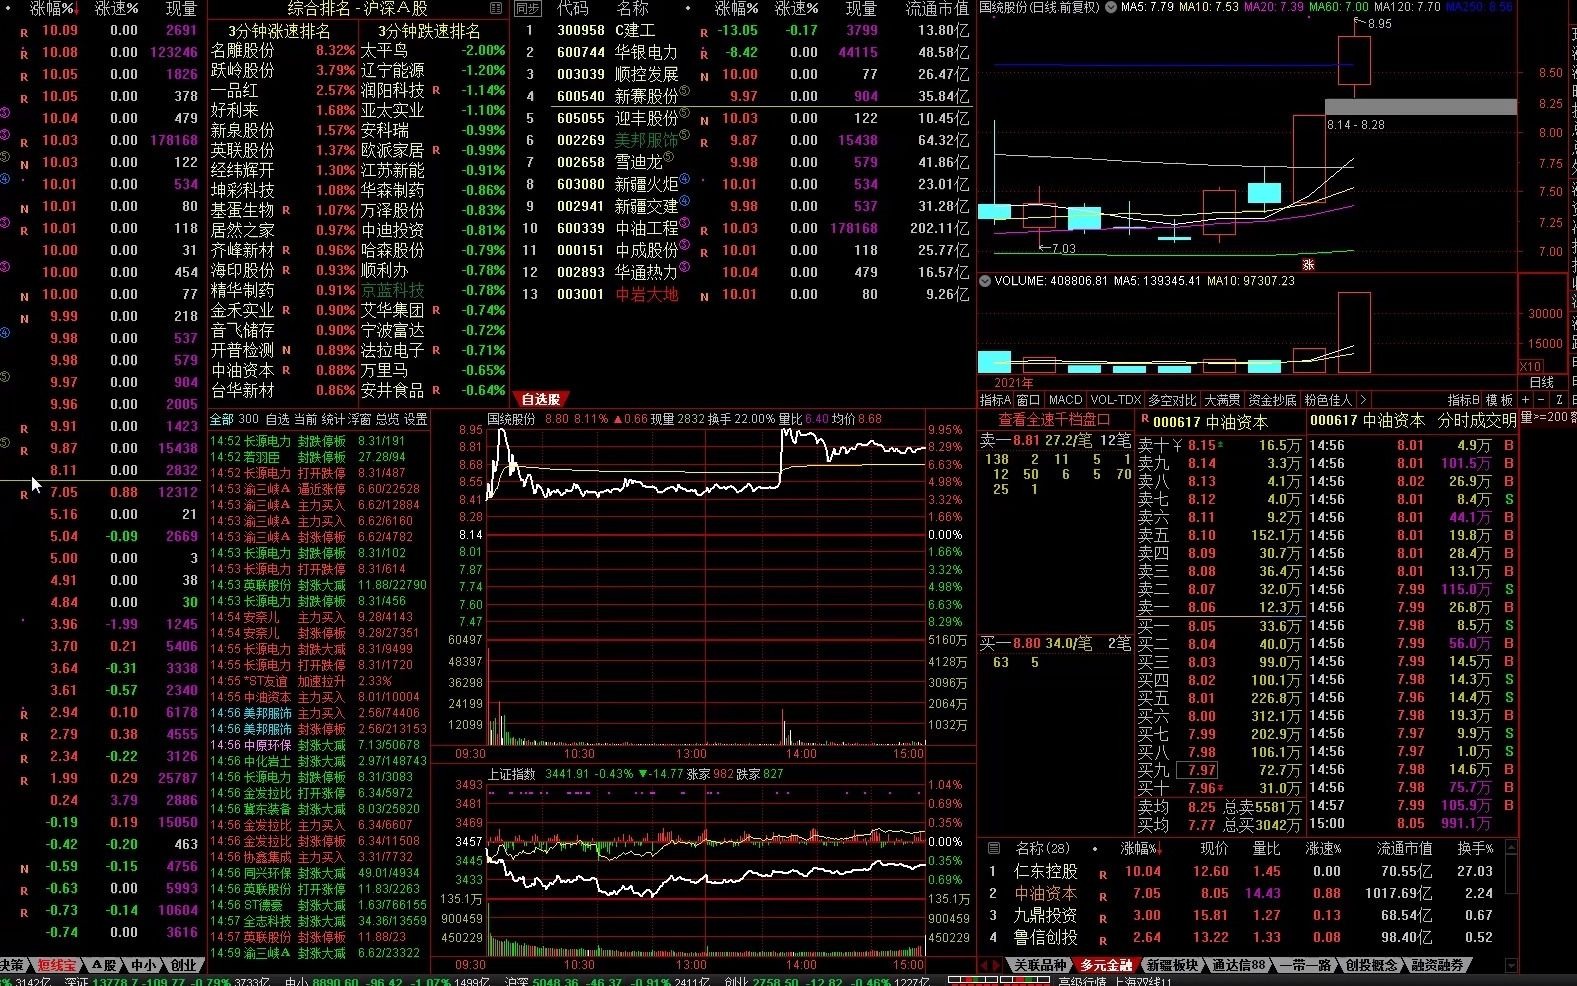Switch to 关联品种 tab
The height and width of the screenshot is (986, 1577).
click(x=1040, y=965)
